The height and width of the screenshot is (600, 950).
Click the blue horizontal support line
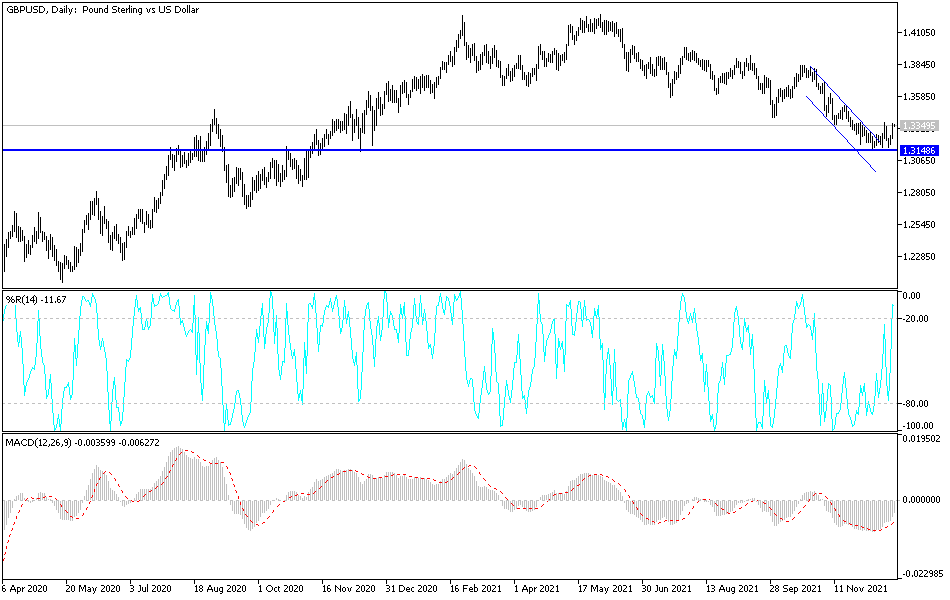450,149
